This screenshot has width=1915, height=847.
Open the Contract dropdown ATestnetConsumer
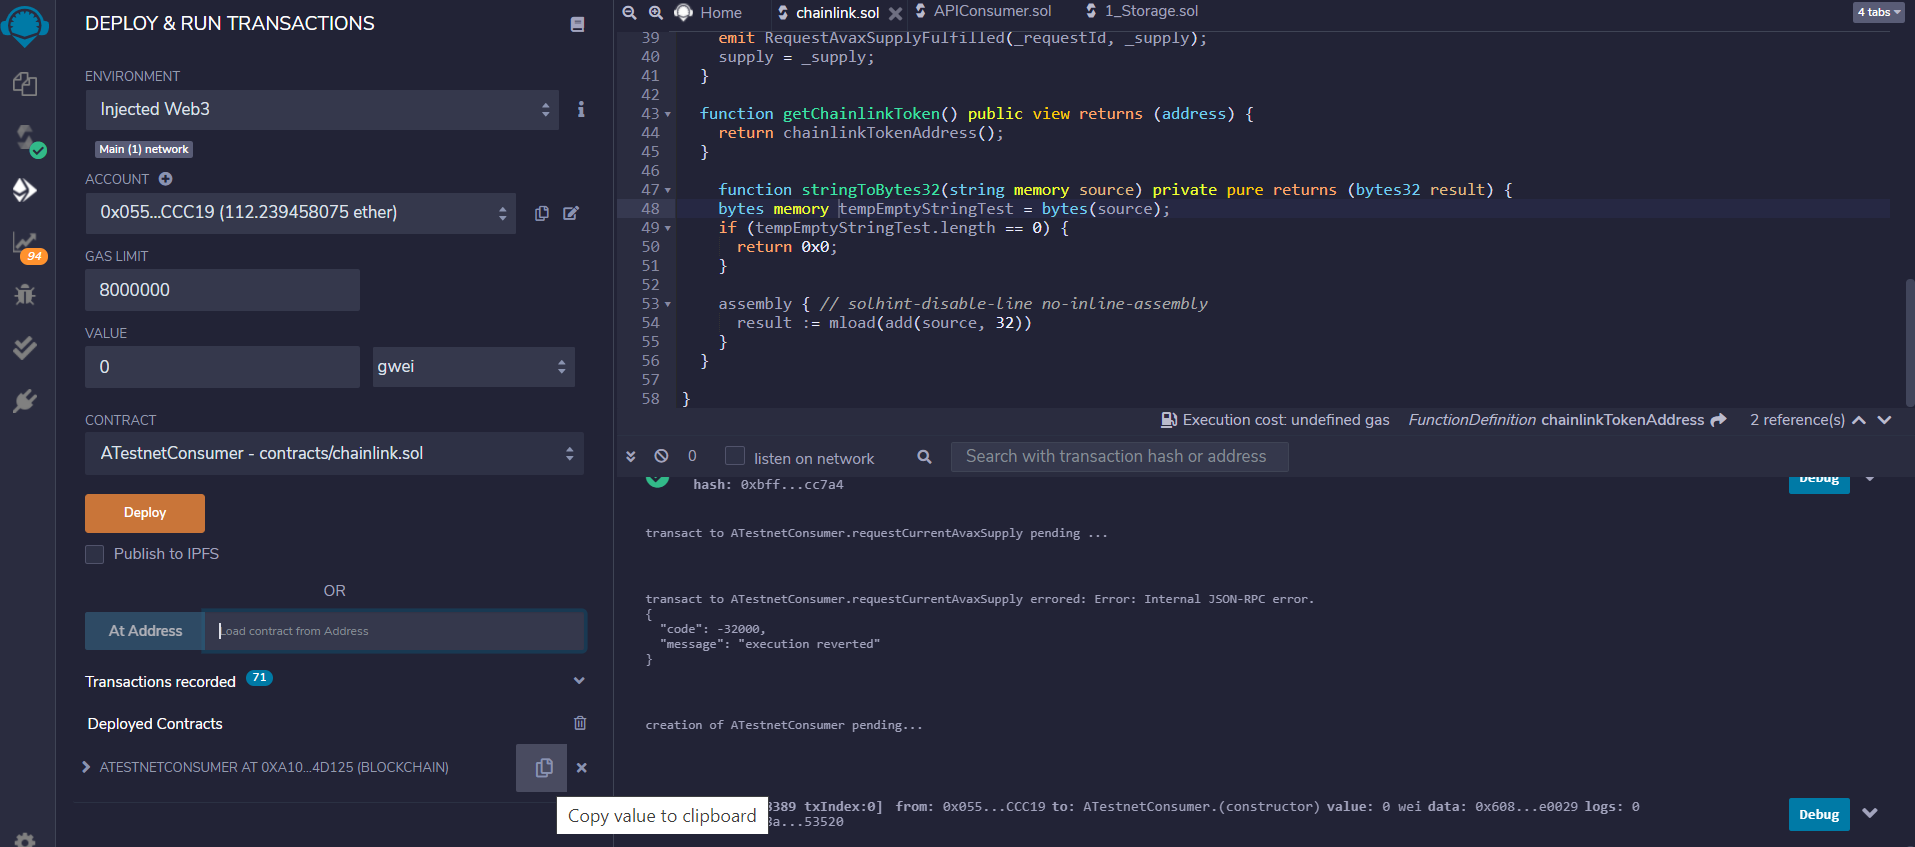click(x=335, y=453)
